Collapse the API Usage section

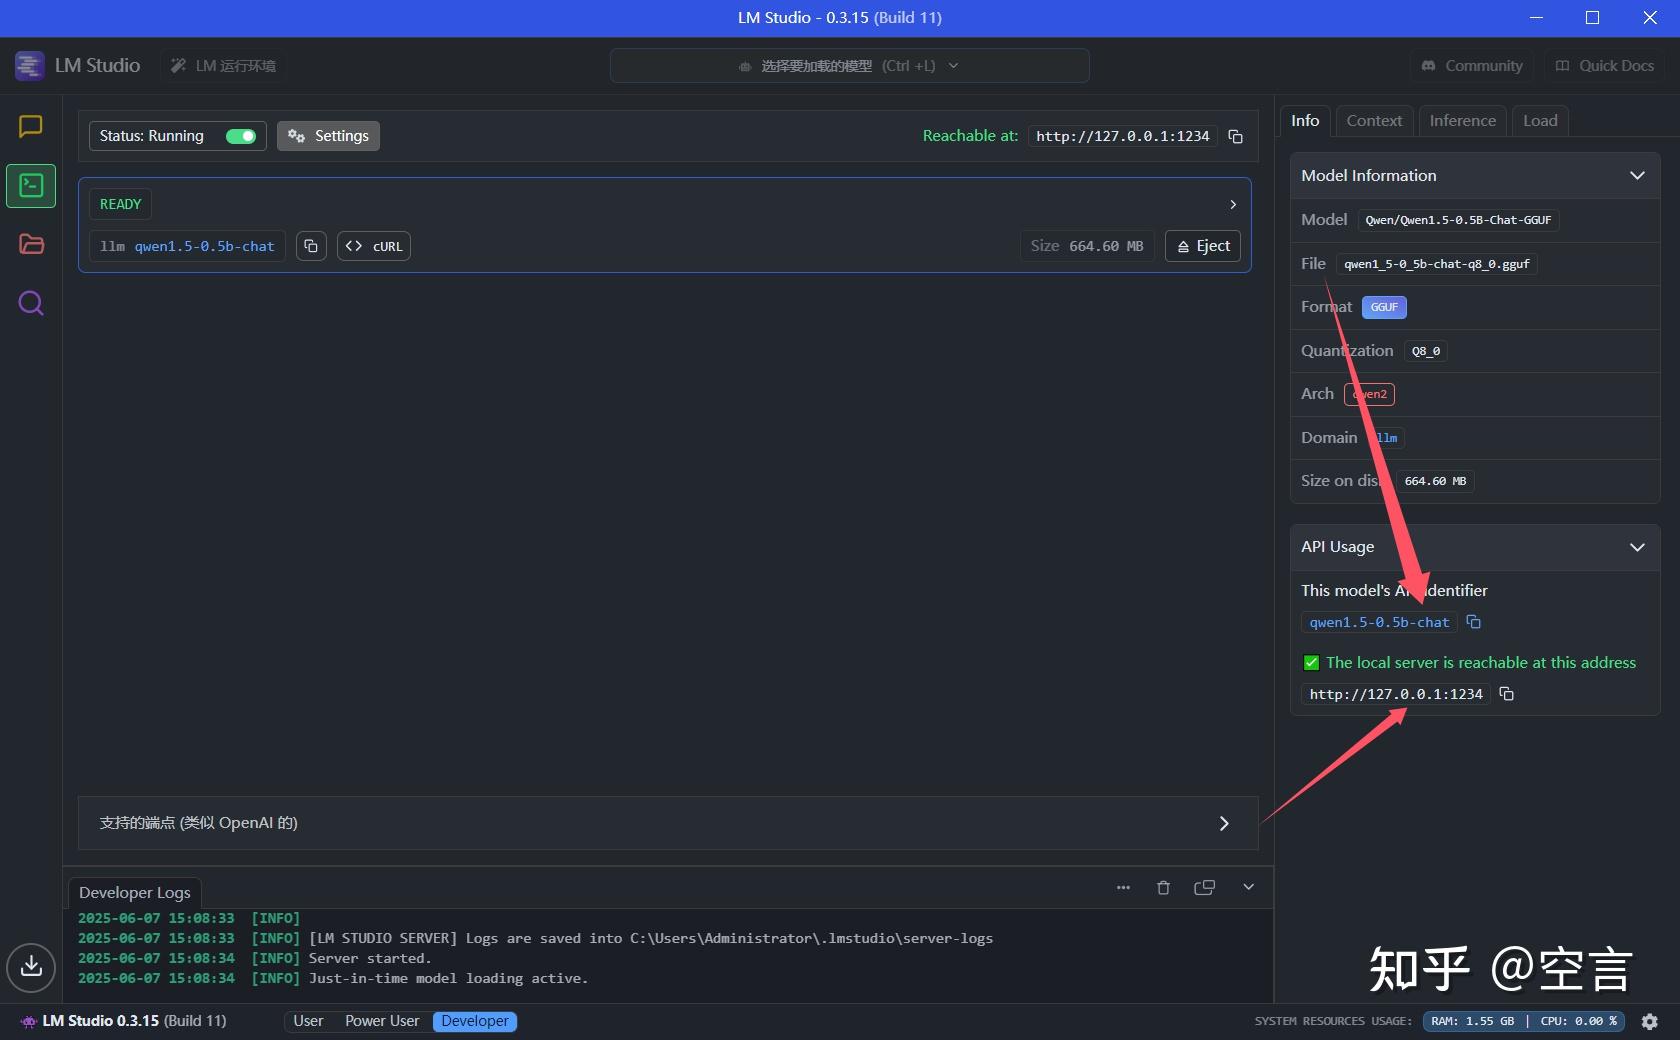(x=1637, y=547)
